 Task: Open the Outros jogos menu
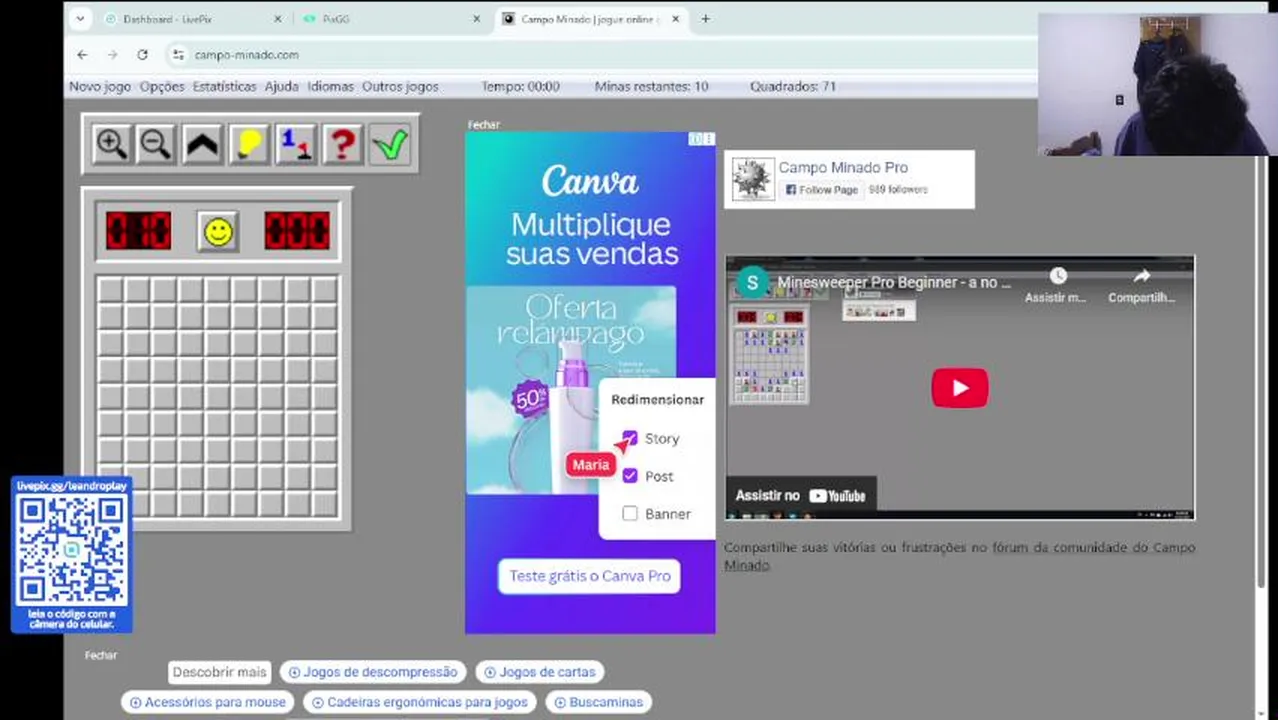[400, 87]
